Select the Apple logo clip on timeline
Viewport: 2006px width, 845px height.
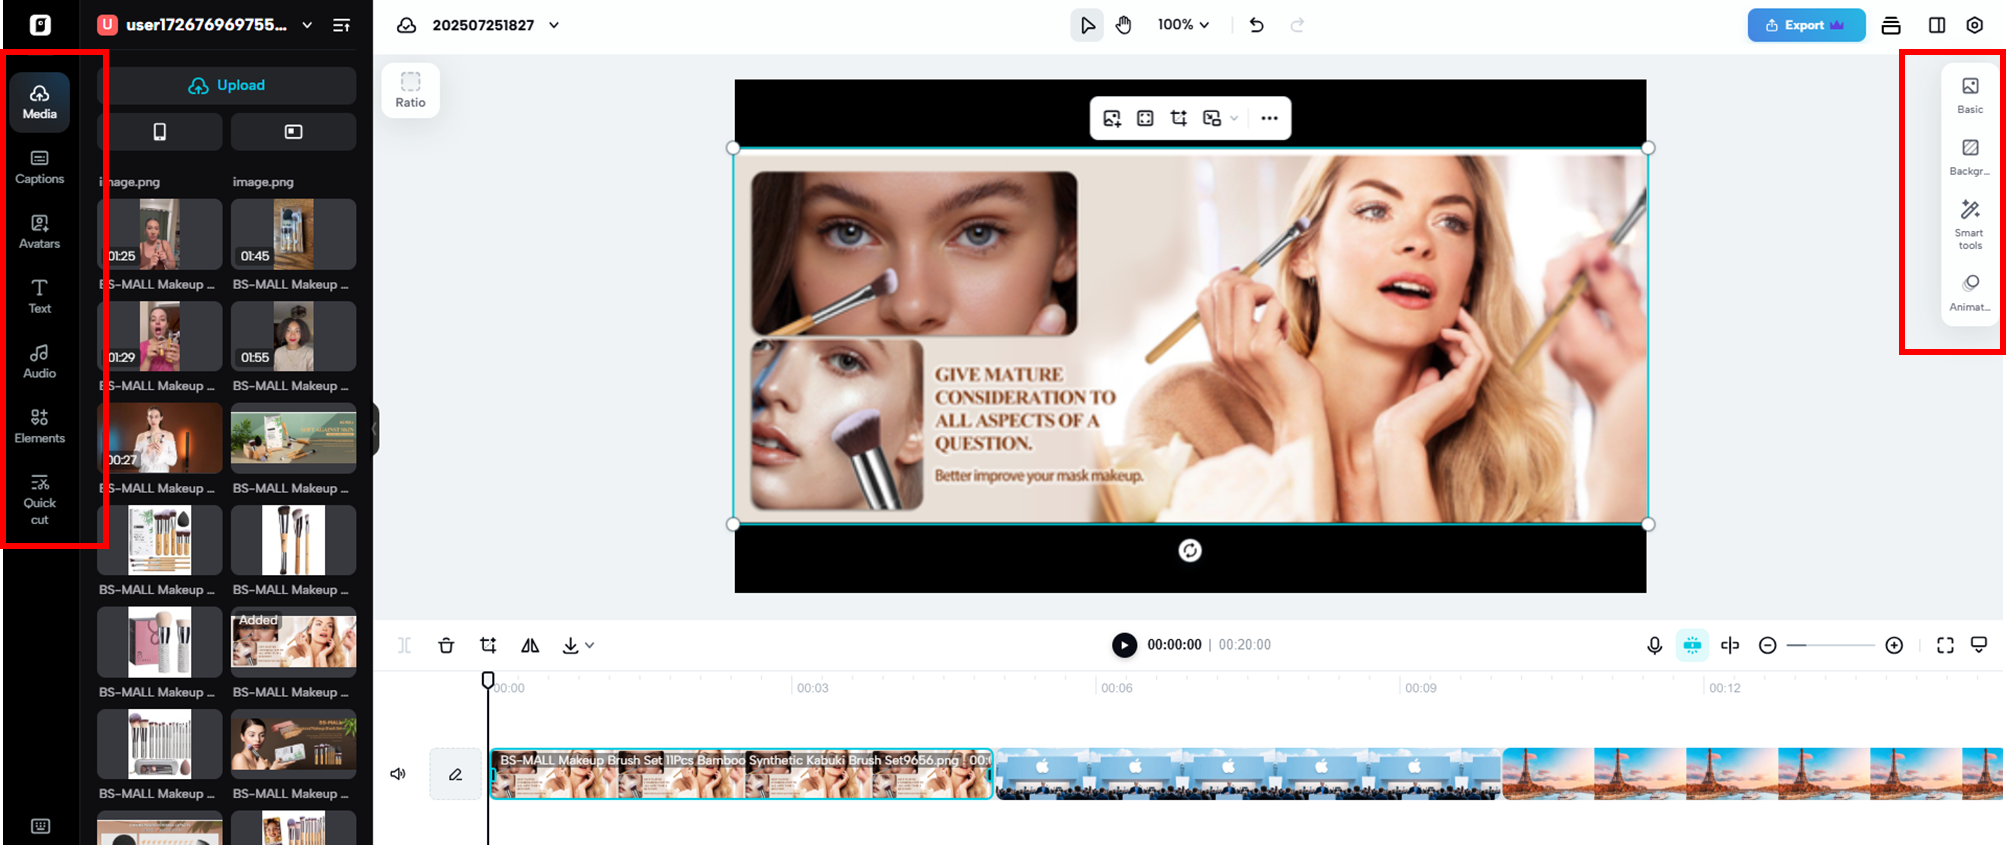pos(1248,774)
